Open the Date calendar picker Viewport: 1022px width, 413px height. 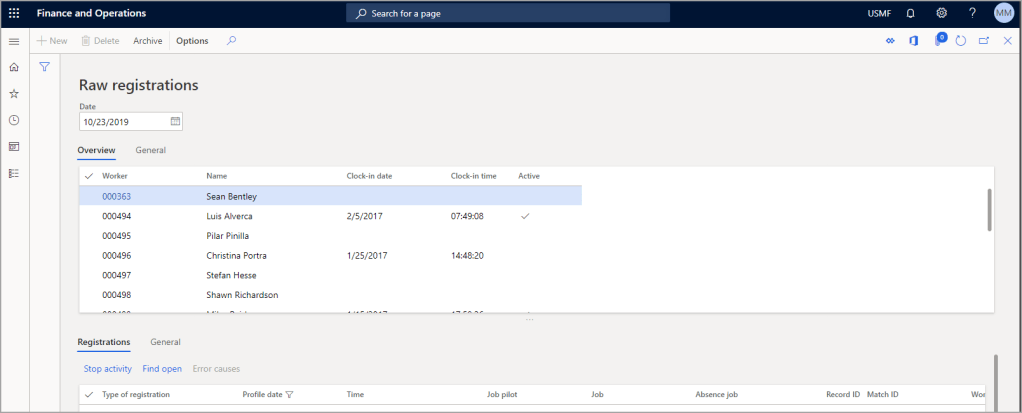point(175,121)
